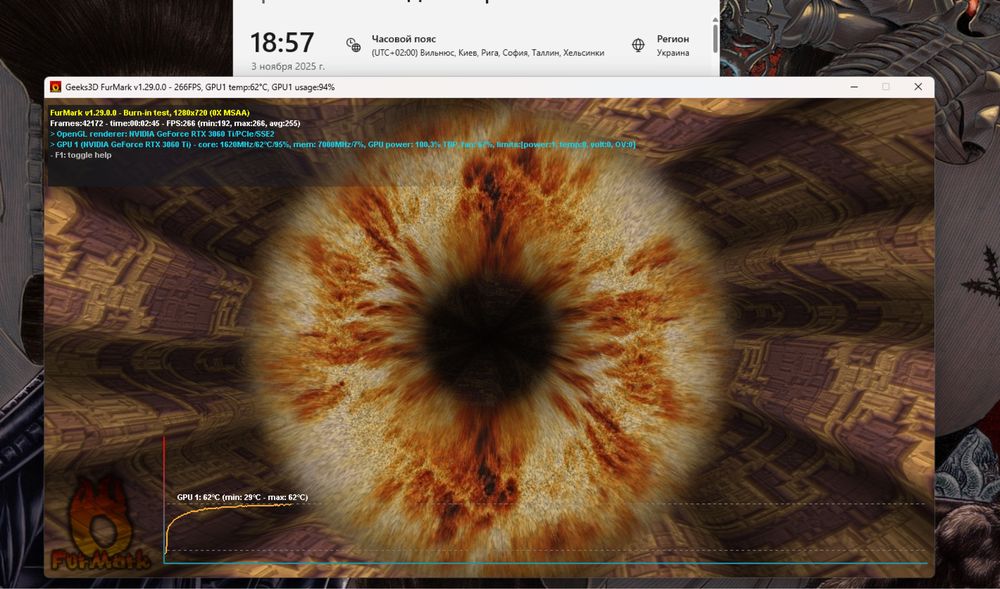Screen dimensions: 1000x589
Task: Click the FurMark app icon in title bar
Action: 55,87
